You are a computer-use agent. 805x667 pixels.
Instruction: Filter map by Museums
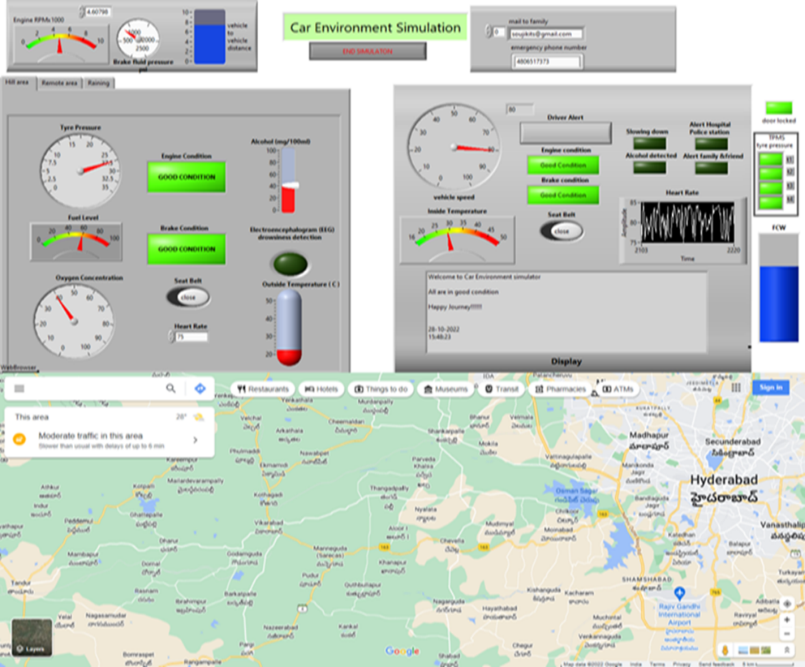tap(446, 389)
